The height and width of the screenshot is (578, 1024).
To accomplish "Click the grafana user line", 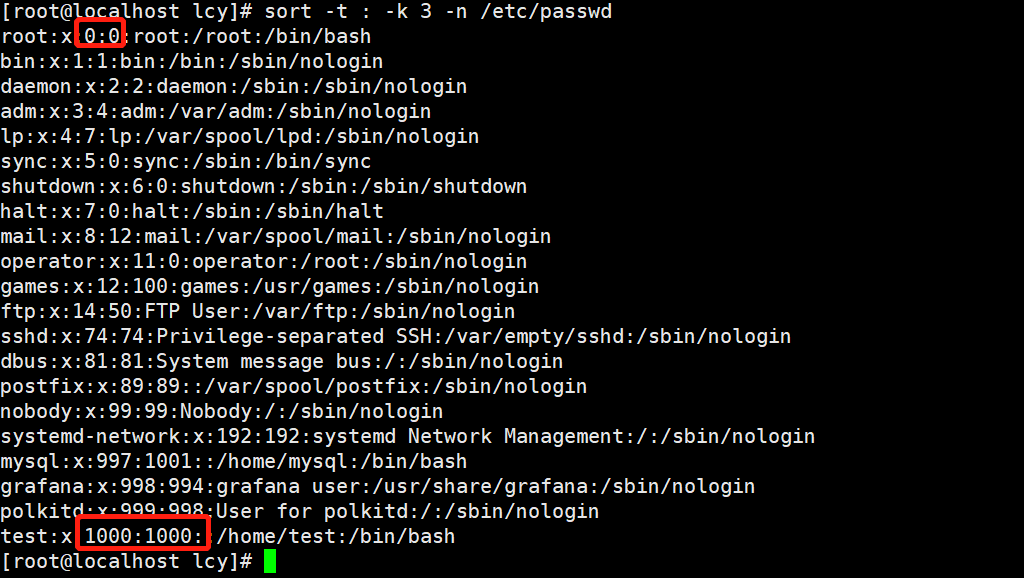I will coord(377,486).
